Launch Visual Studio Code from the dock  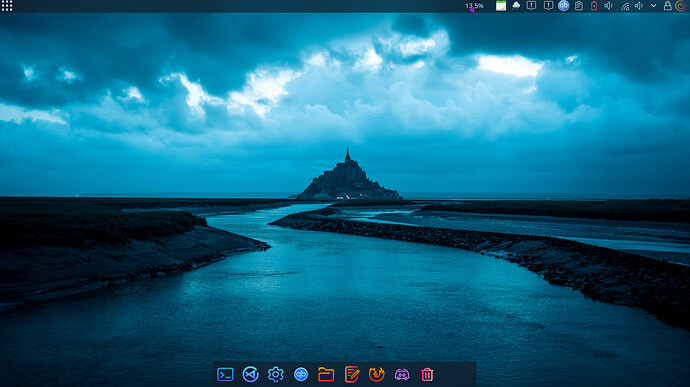tap(250, 375)
